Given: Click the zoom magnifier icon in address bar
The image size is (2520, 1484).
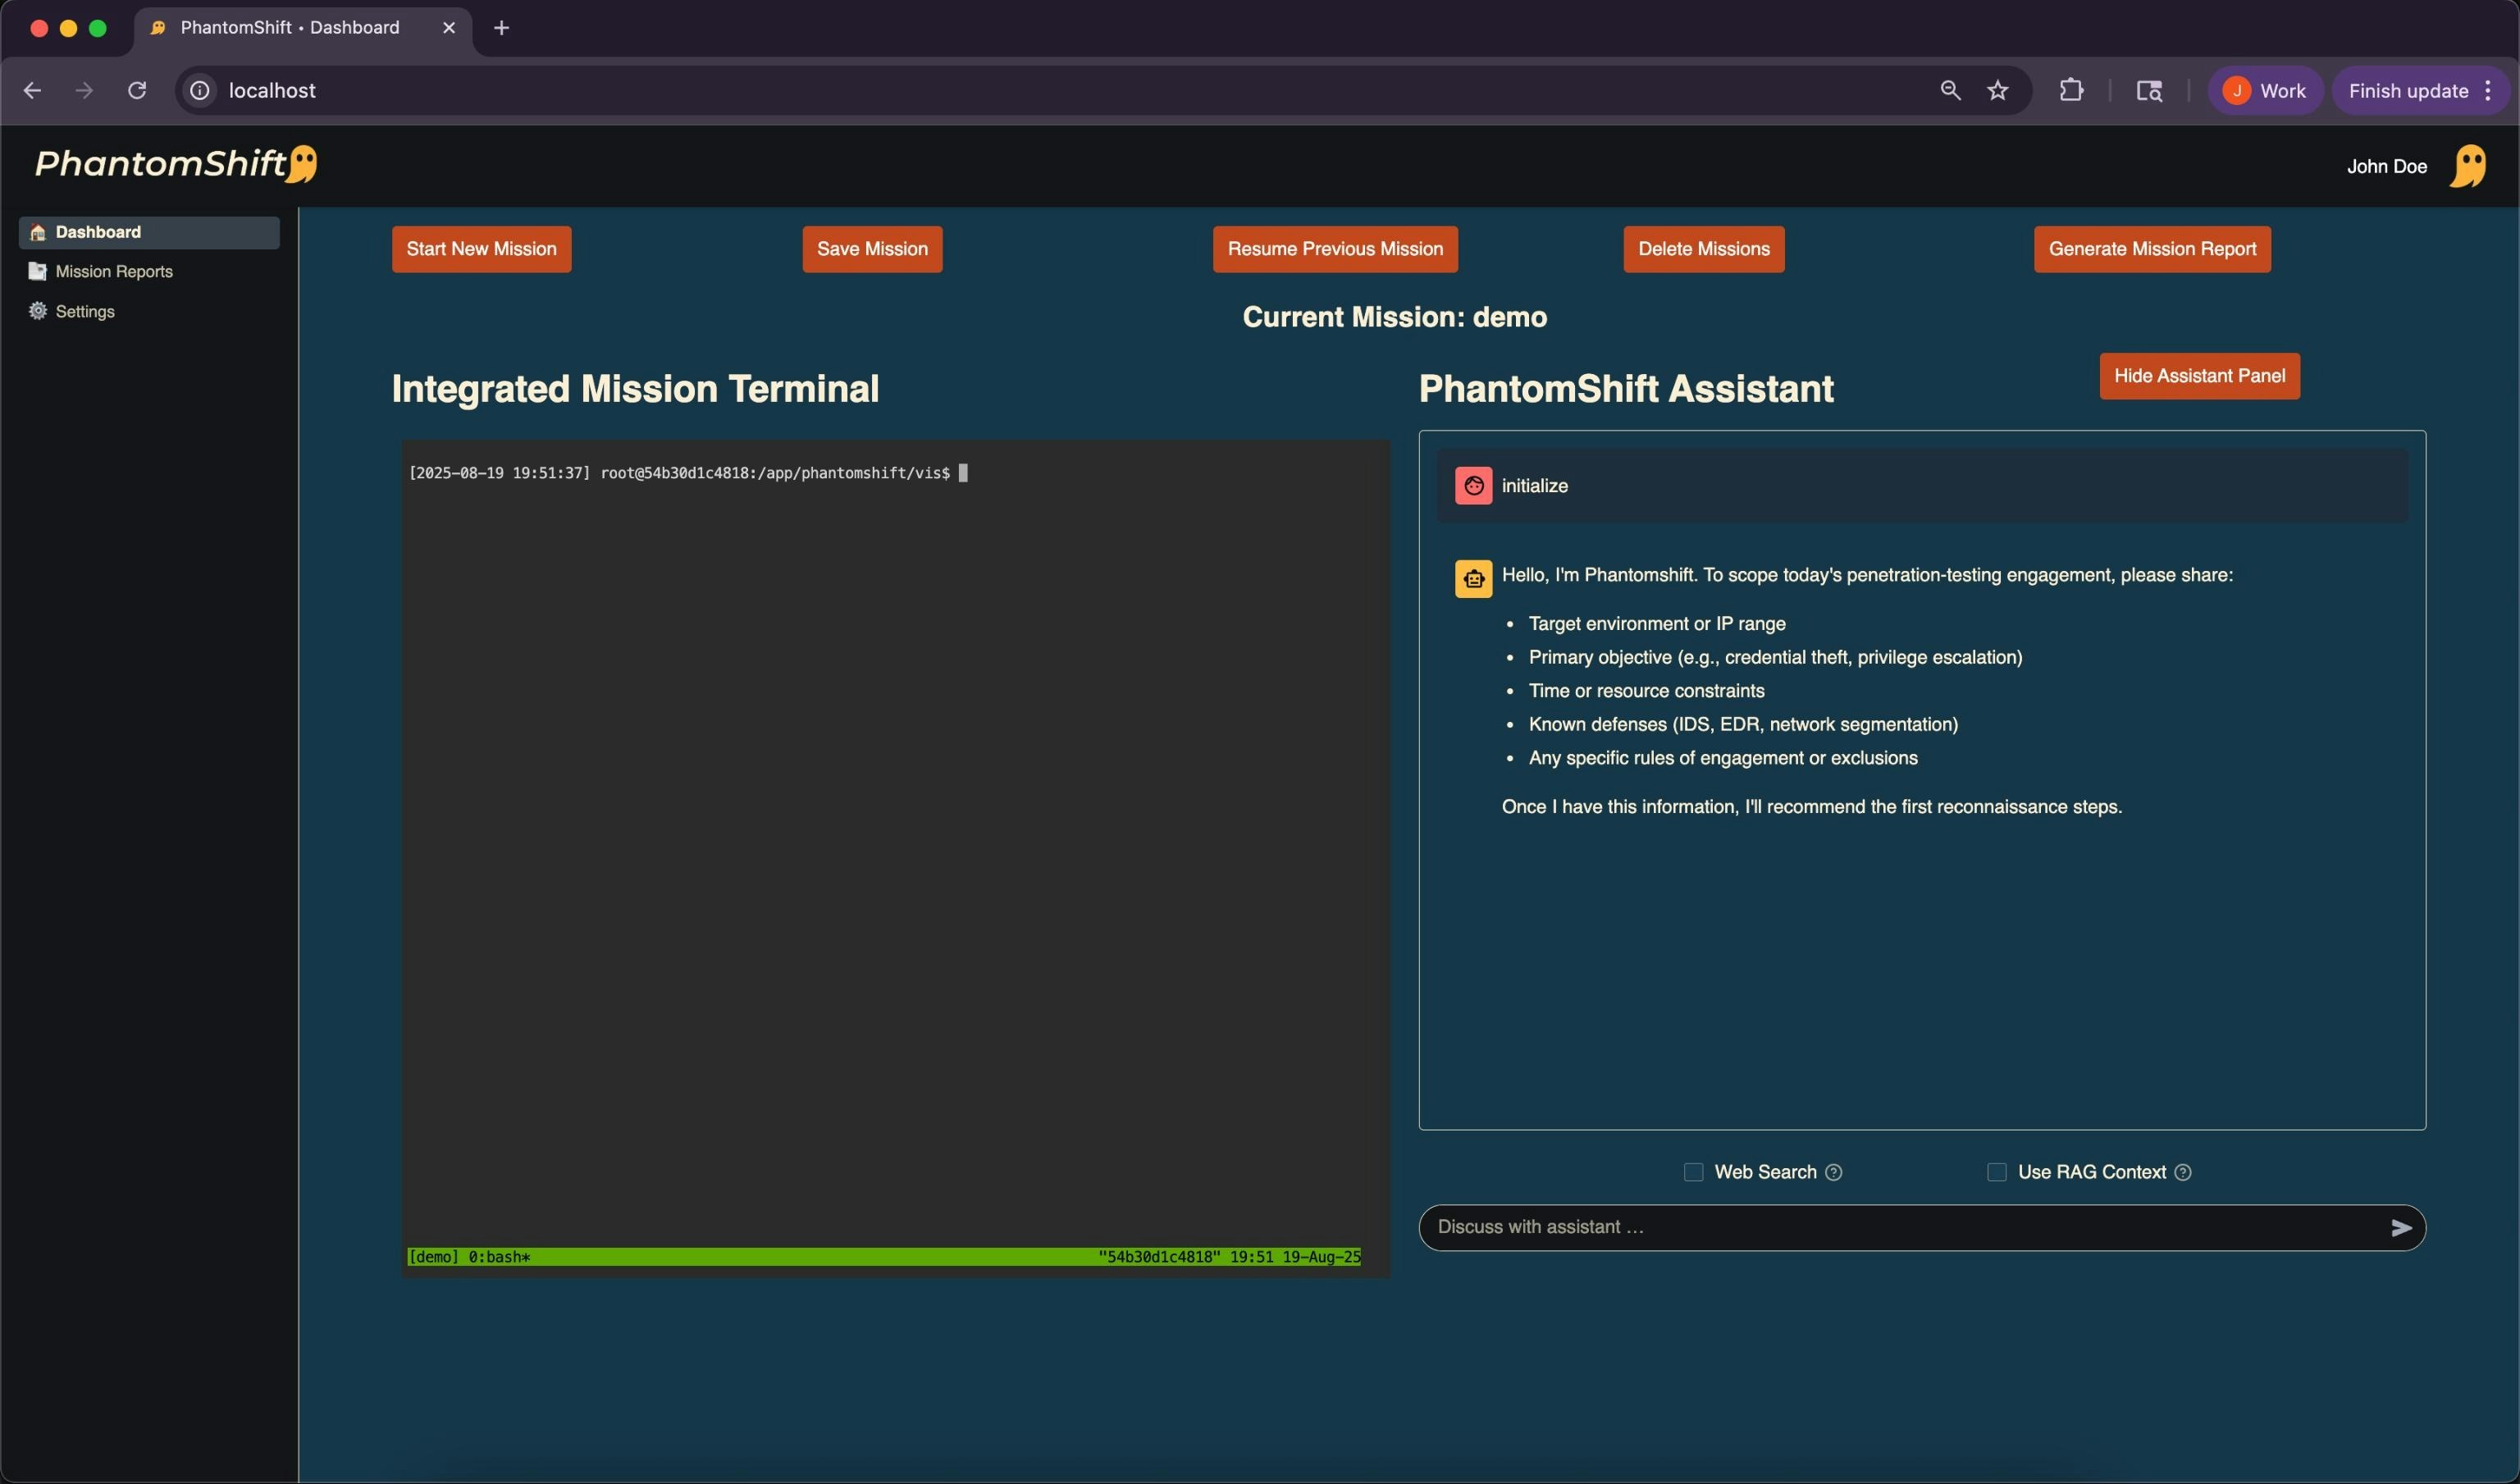Looking at the screenshot, I should click(x=1950, y=91).
